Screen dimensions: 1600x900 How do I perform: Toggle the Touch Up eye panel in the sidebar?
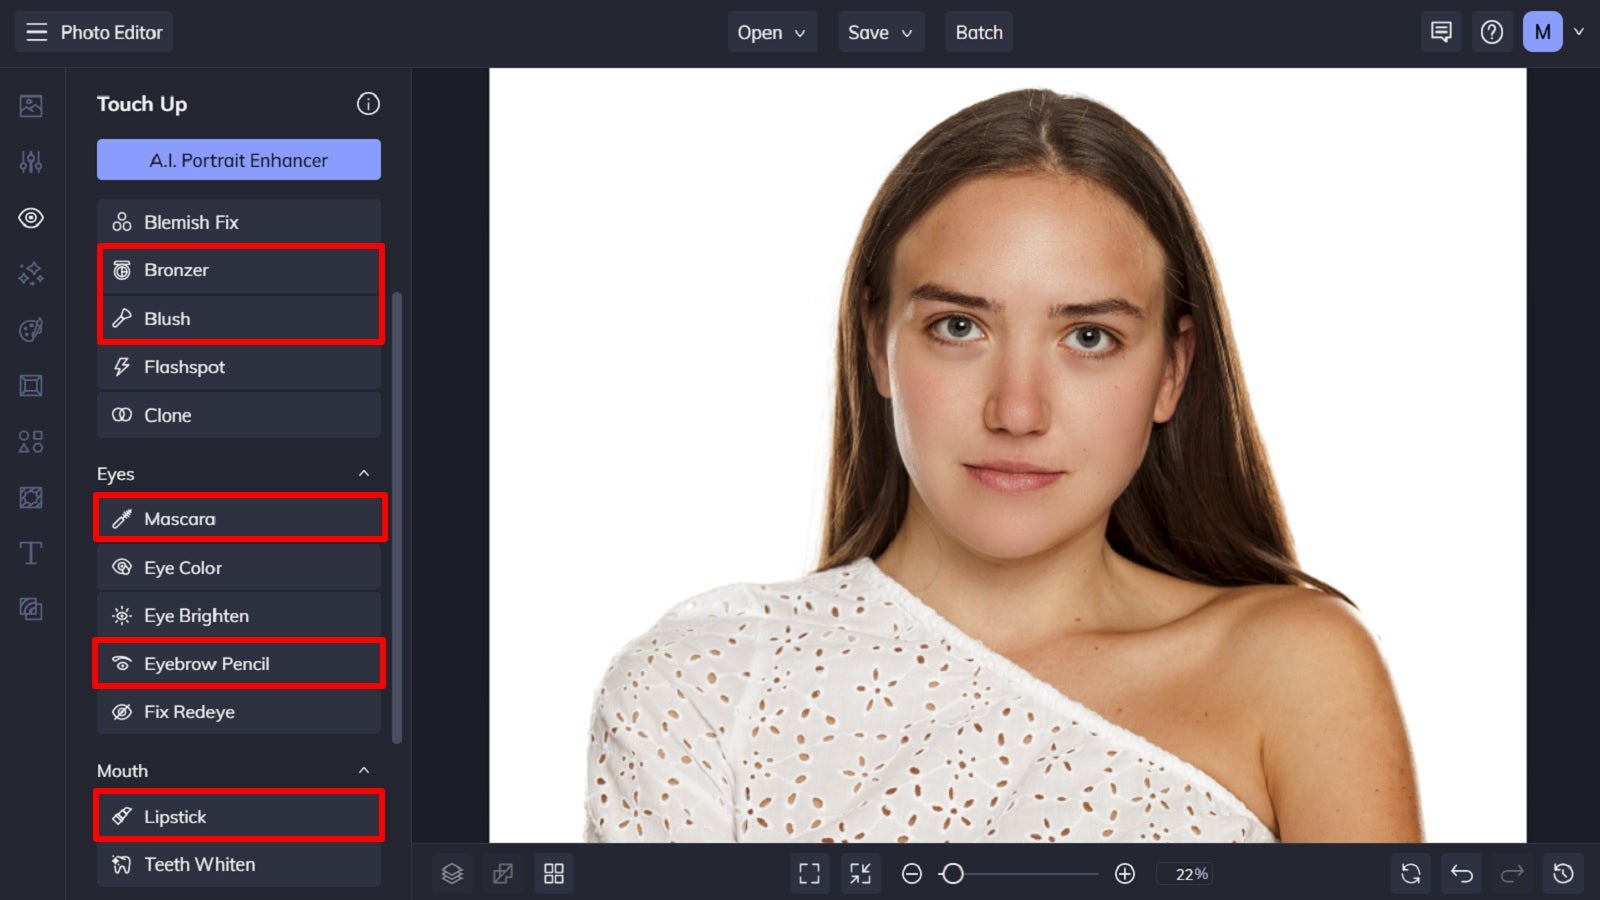click(x=30, y=217)
